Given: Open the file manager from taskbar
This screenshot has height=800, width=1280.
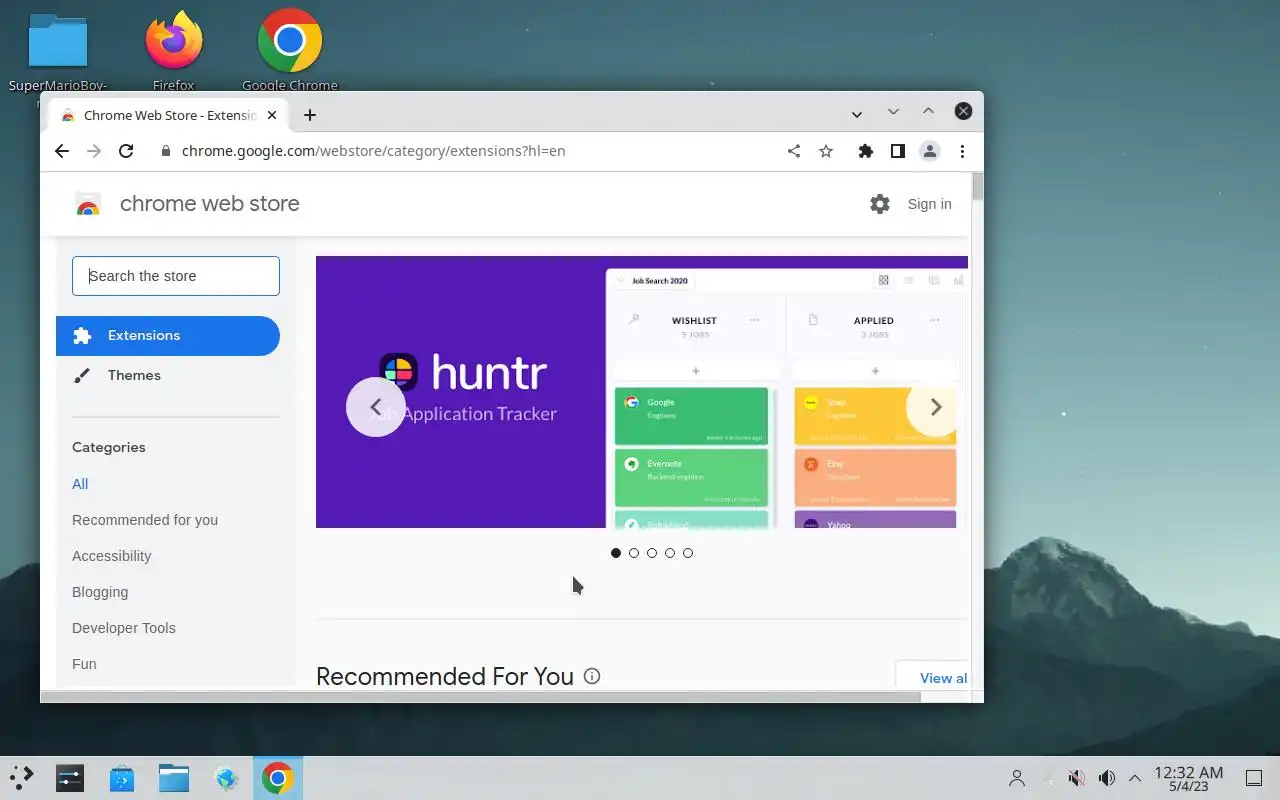Looking at the screenshot, I should click(174, 778).
